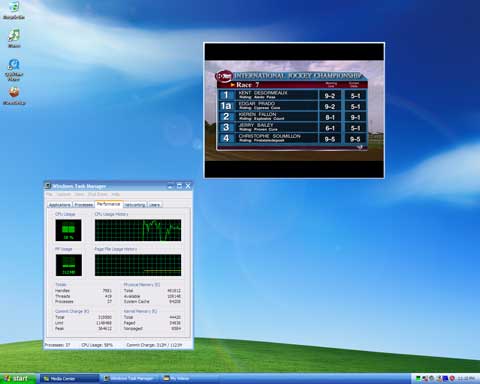Open the View menu in Task Manager

click(79, 194)
